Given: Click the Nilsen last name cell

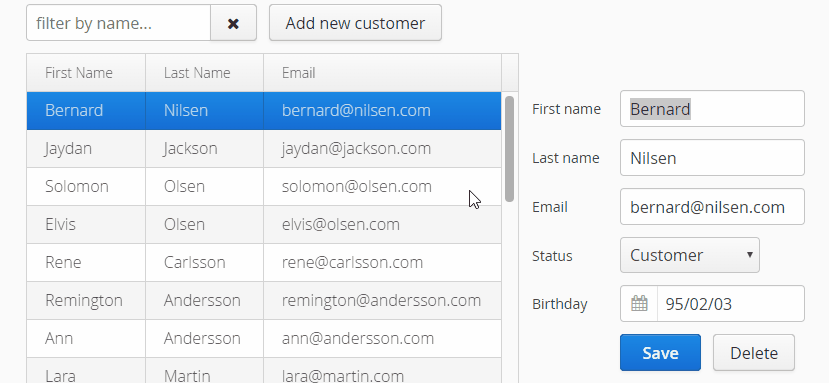Looking at the screenshot, I should click(x=205, y=111).
